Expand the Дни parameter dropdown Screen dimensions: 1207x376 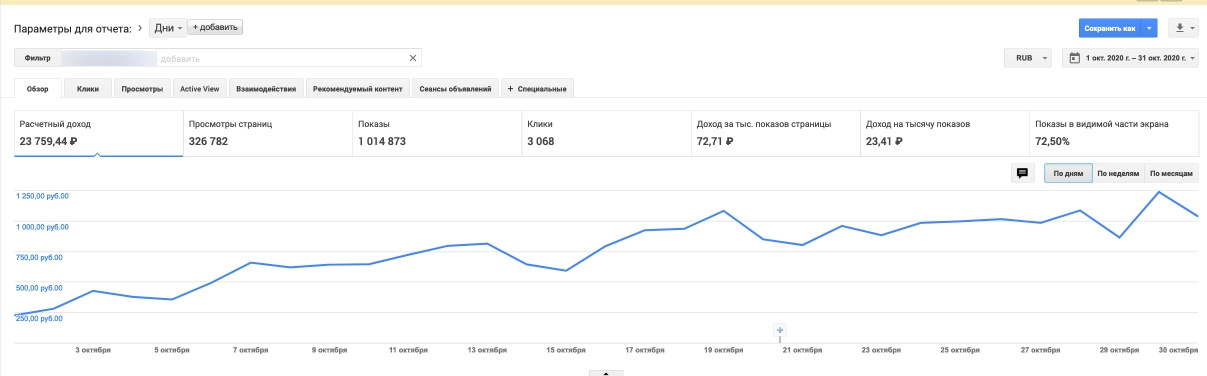coord(167,27)
